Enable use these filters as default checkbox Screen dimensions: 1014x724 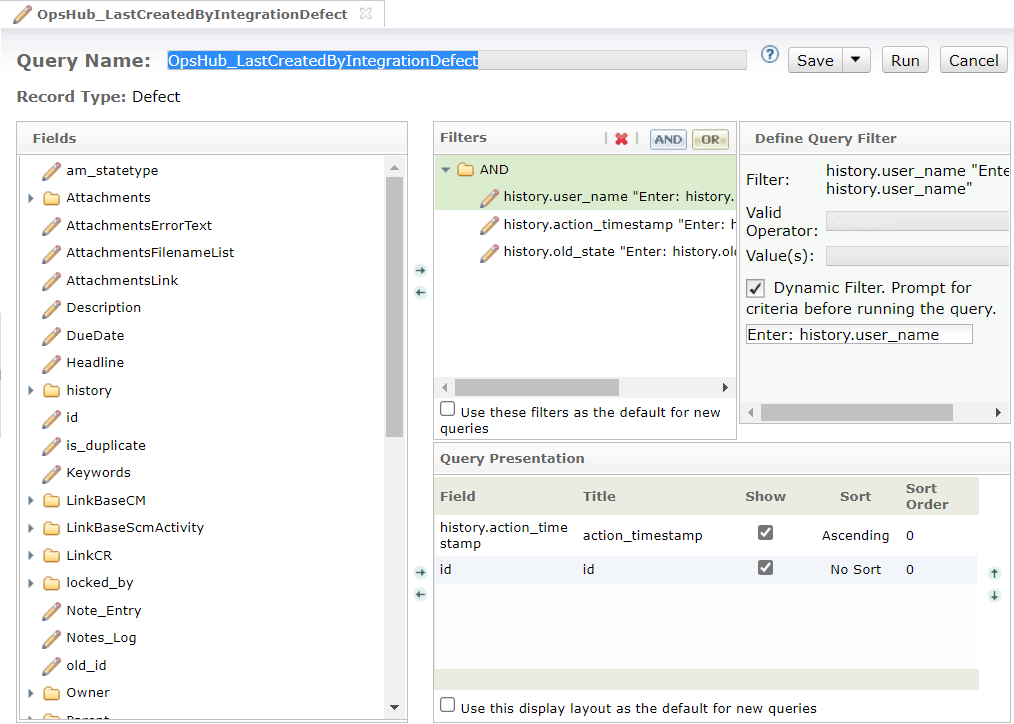tap(448, 410)
